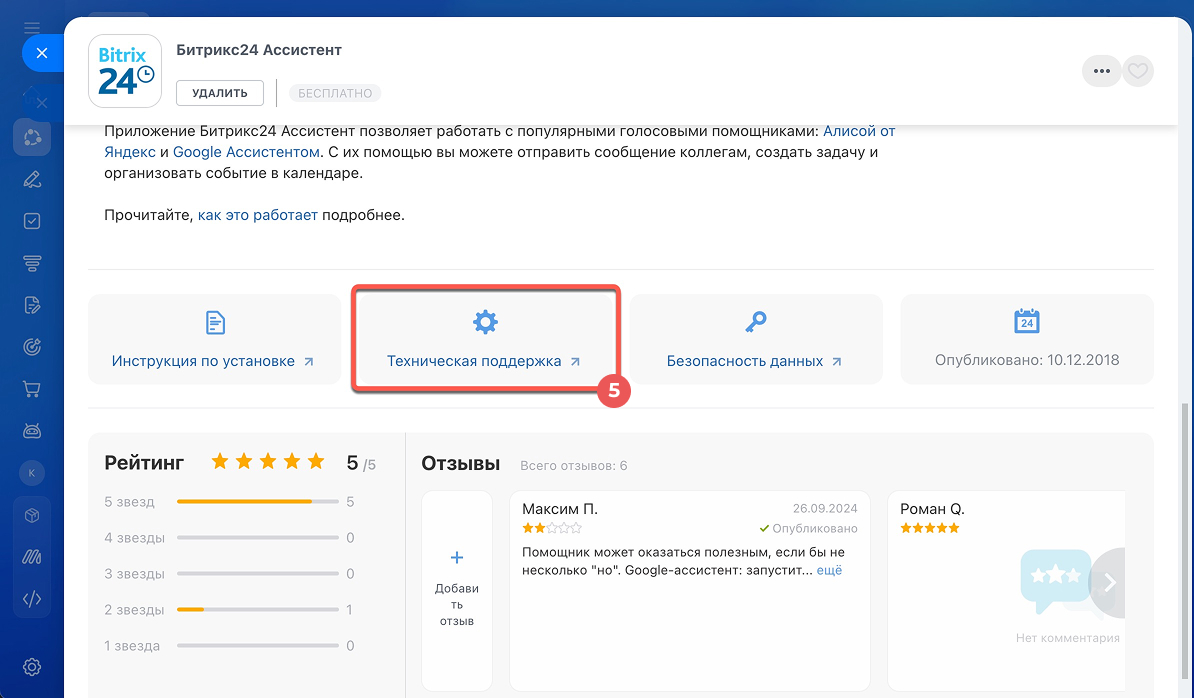Open the hamburger menu in the sidebar

click(x=32, y=28)
